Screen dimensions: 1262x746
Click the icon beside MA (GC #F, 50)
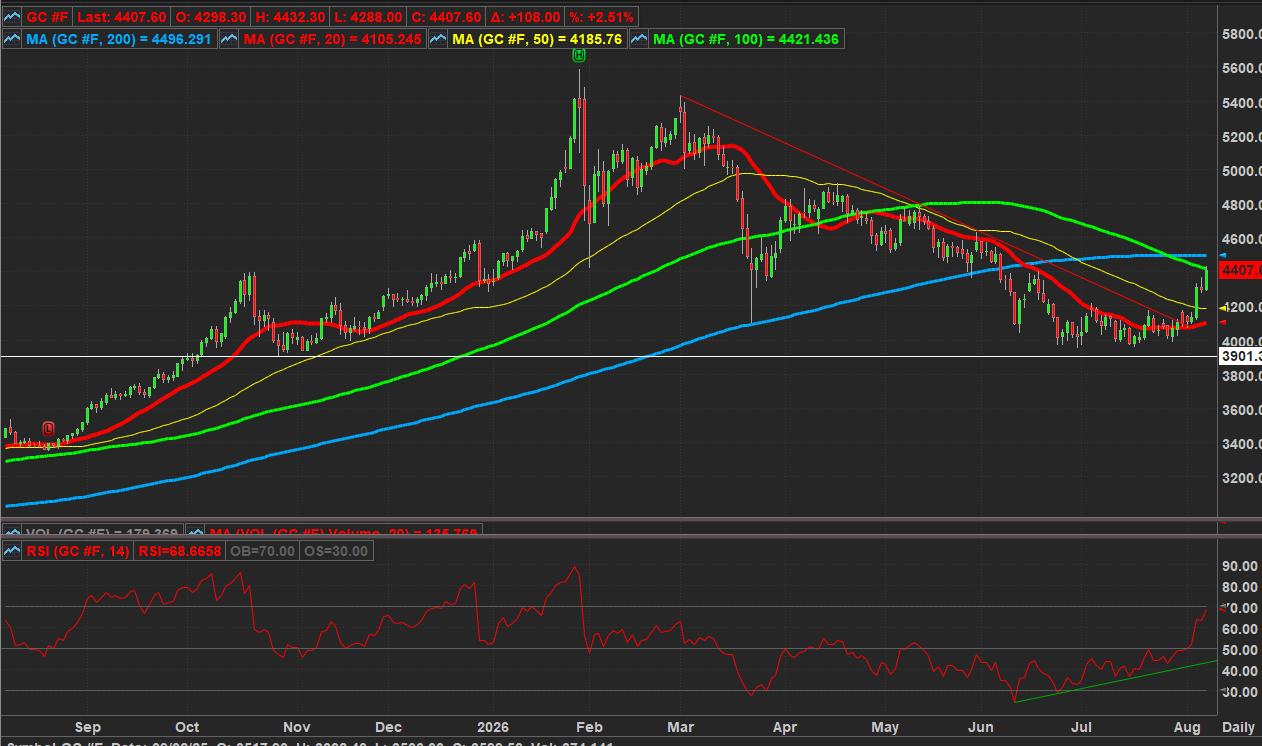[438, 39]
